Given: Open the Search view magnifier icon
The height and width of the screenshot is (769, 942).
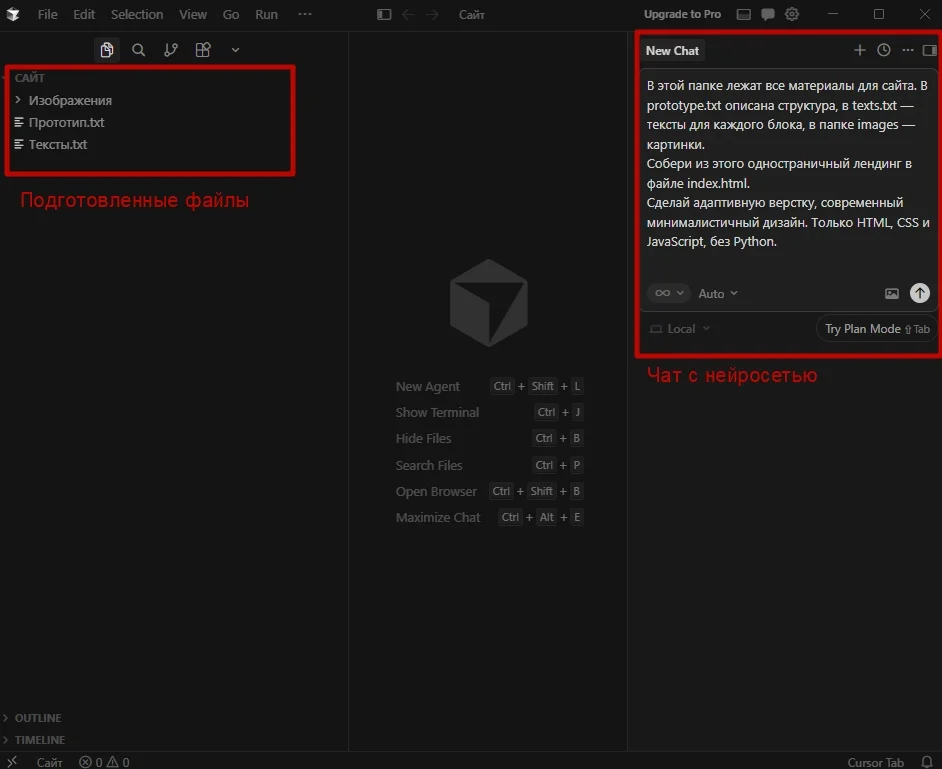Looking at the screenshot, I should click(x=139, y=50).
